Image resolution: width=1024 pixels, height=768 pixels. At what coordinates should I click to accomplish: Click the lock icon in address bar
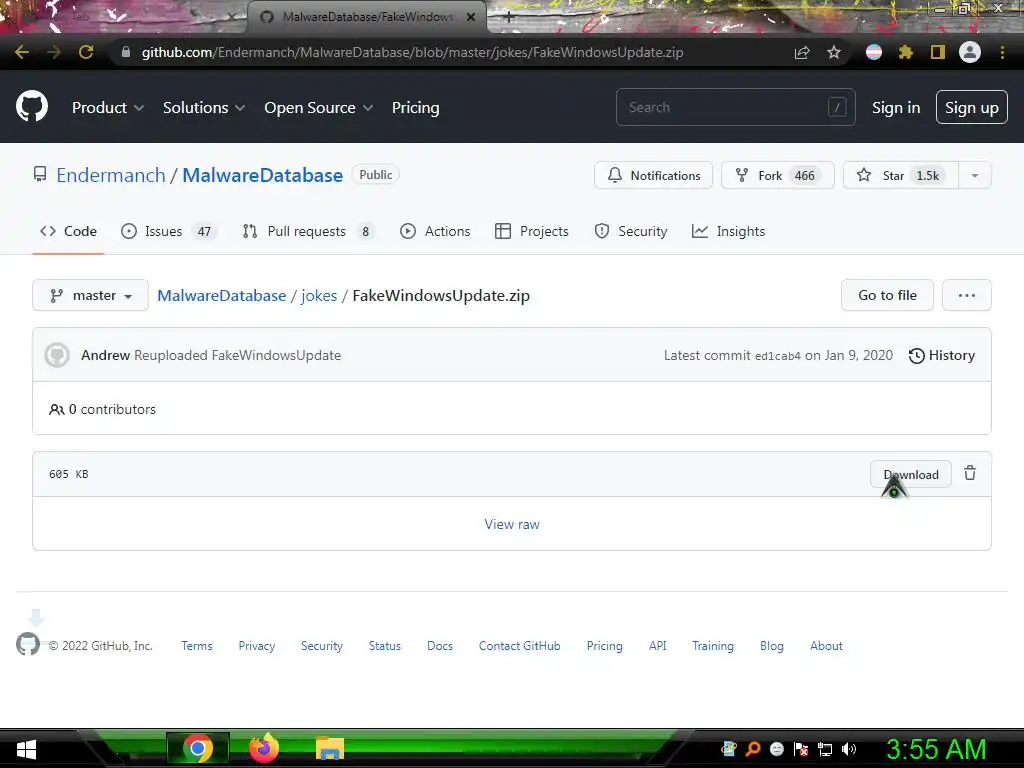coord(126,52)
